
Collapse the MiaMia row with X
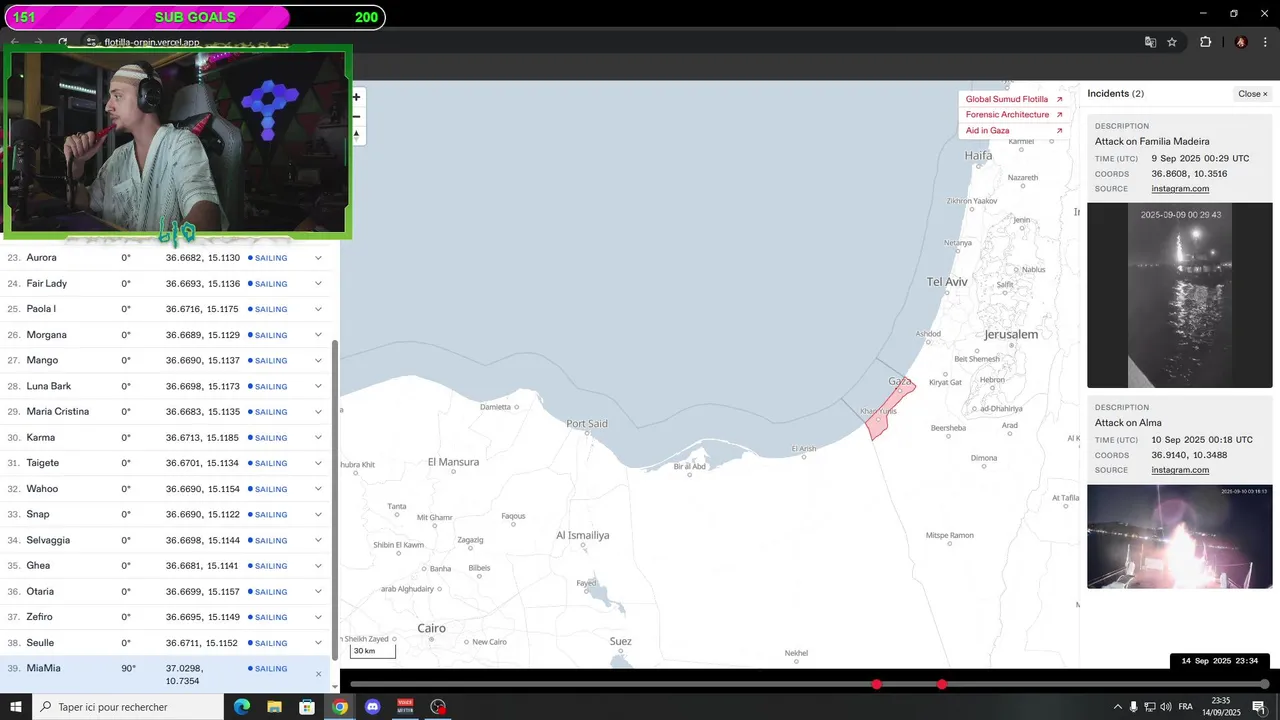(x=319, y=674)
